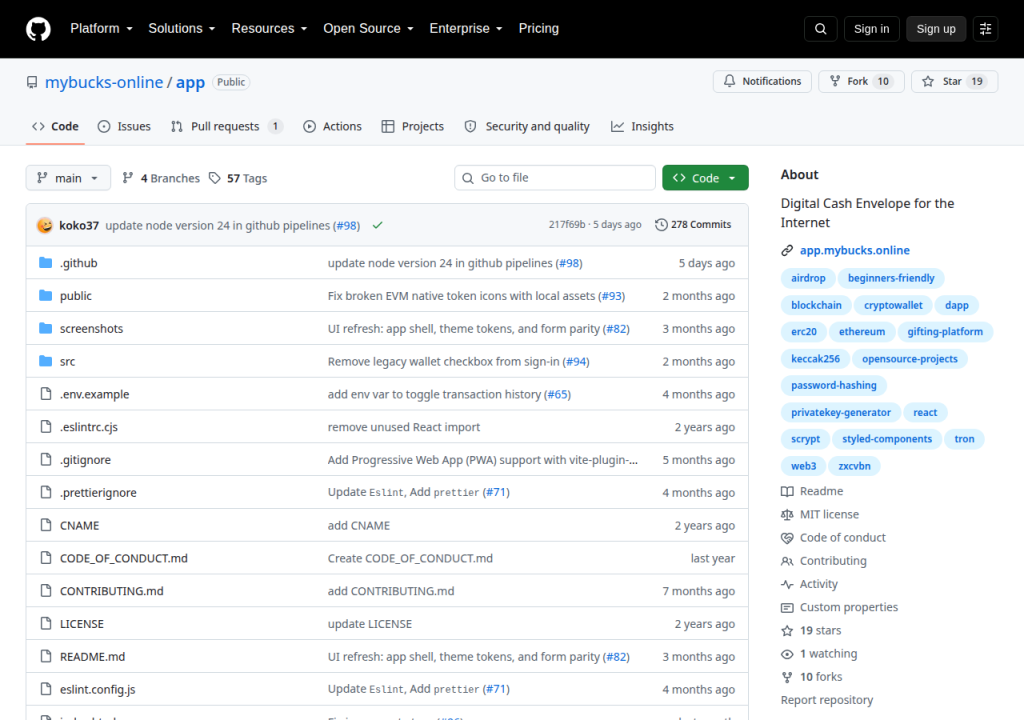
Task: Go to the Pricing page
Action: point(539,29)
